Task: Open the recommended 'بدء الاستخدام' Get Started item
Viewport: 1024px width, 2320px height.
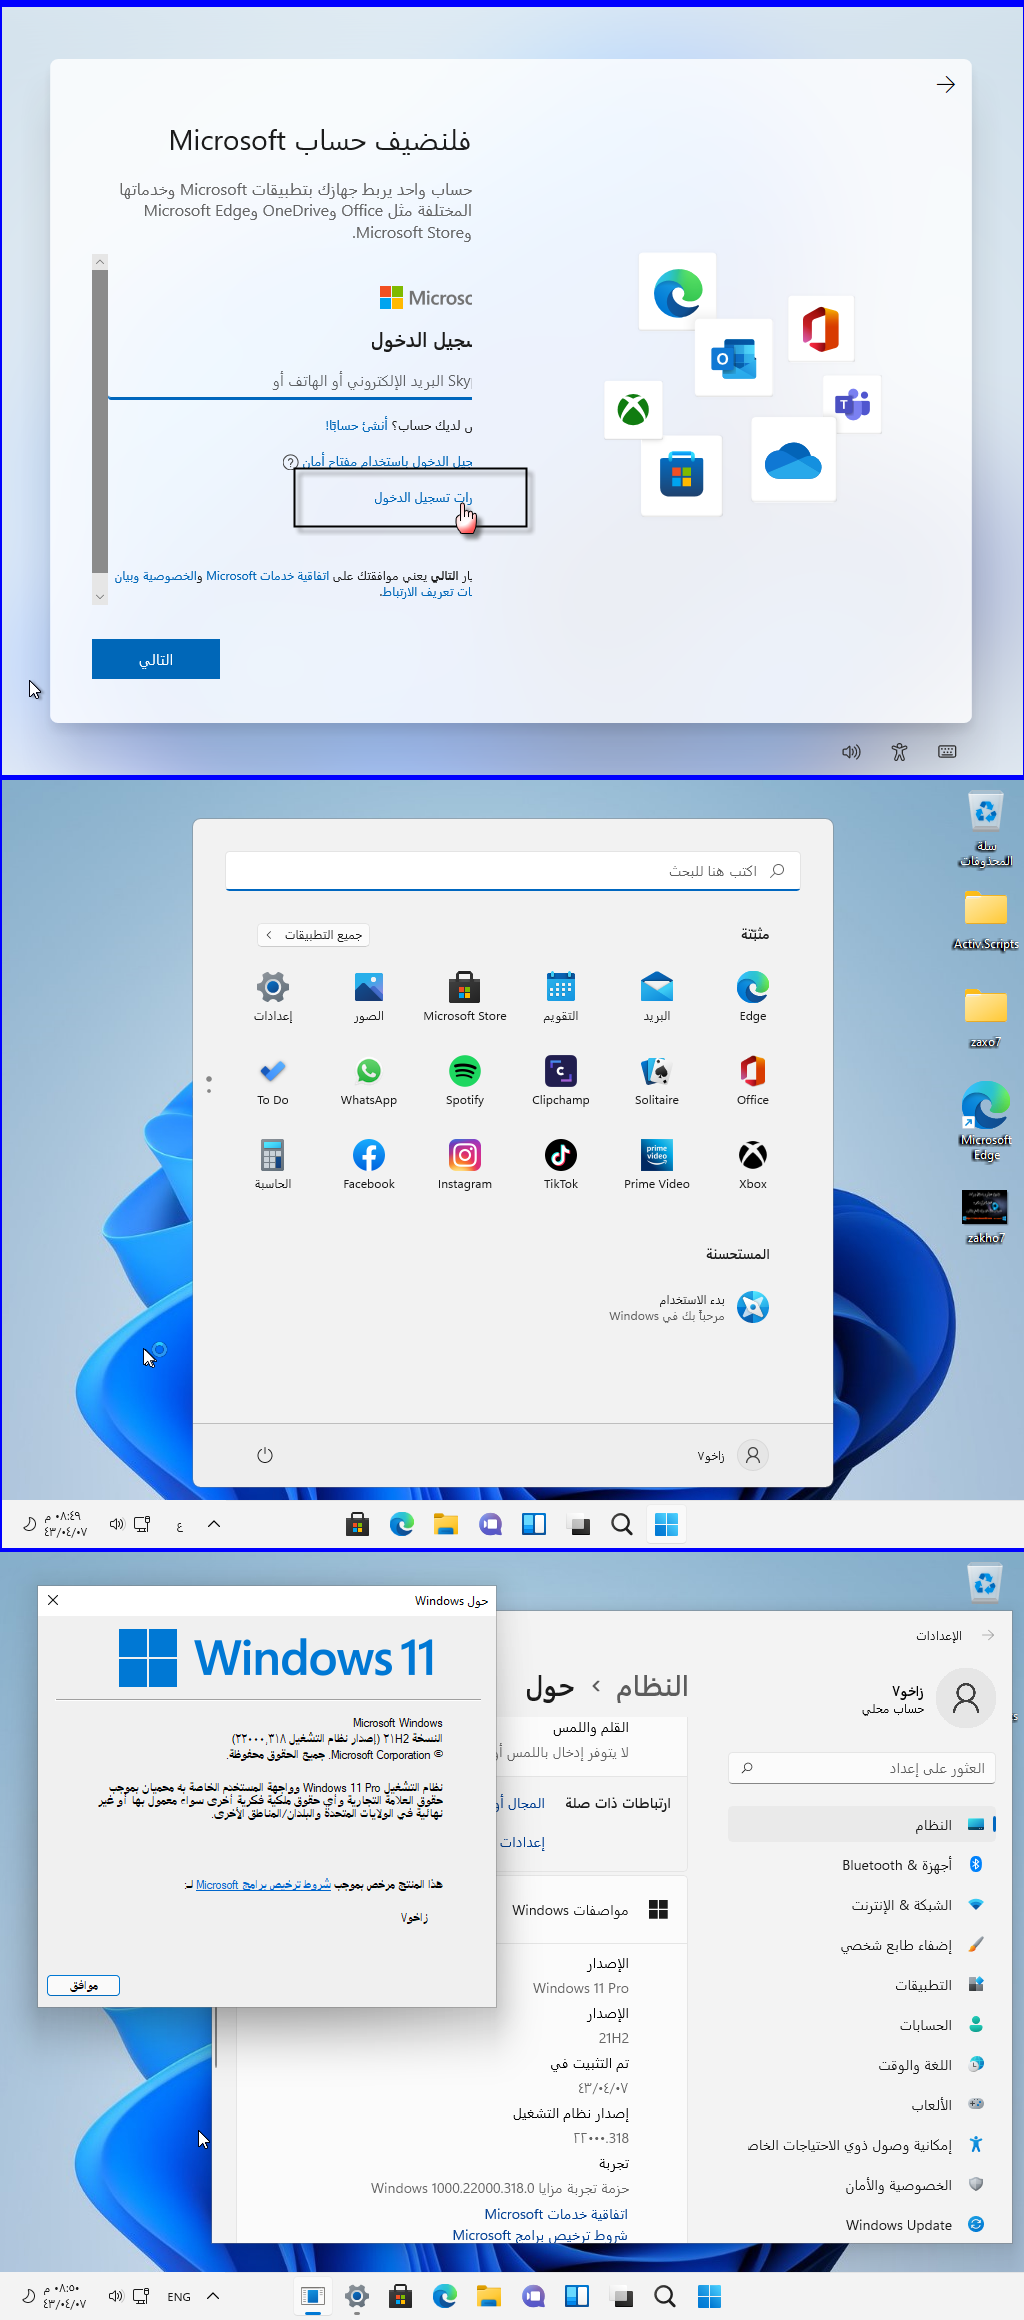Action: pos(690,1307)
